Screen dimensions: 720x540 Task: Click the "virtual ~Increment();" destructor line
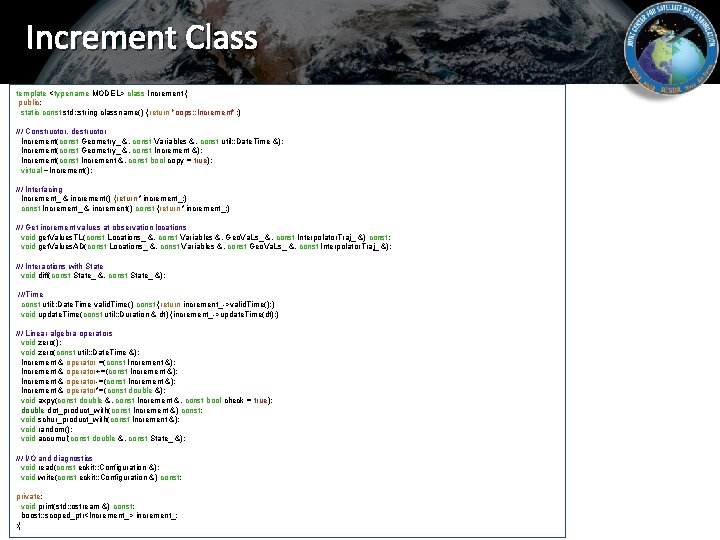[56, 170]
